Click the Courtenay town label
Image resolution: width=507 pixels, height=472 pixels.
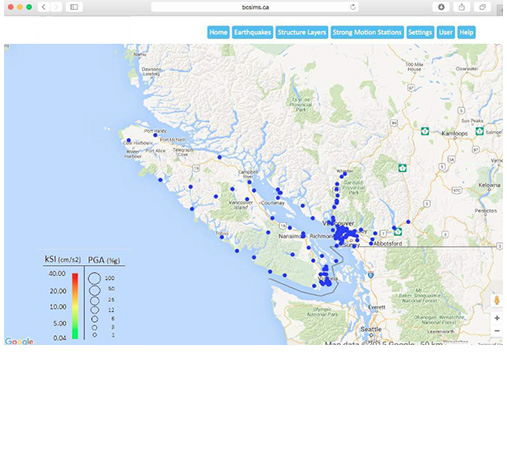pos(273,203)
